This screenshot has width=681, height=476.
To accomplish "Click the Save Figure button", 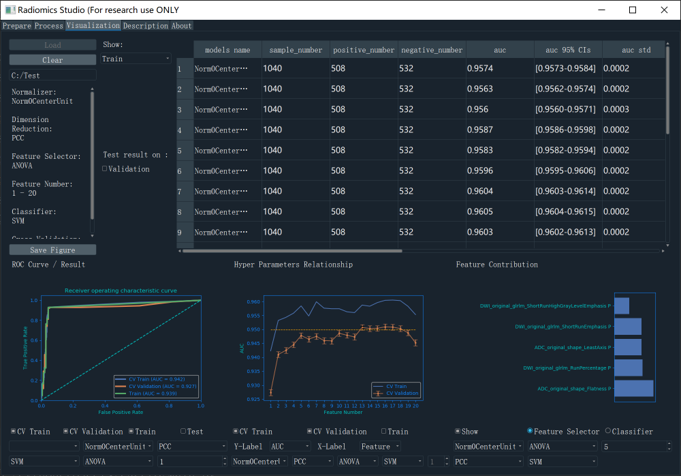I will coord(53,250).
